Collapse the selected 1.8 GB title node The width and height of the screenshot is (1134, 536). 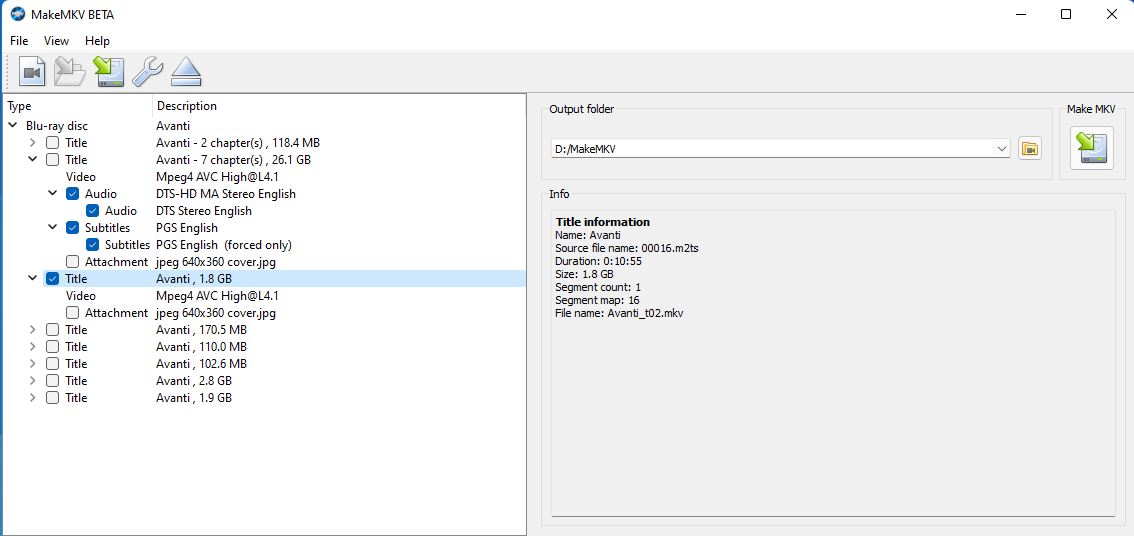[x=33, y=278]
